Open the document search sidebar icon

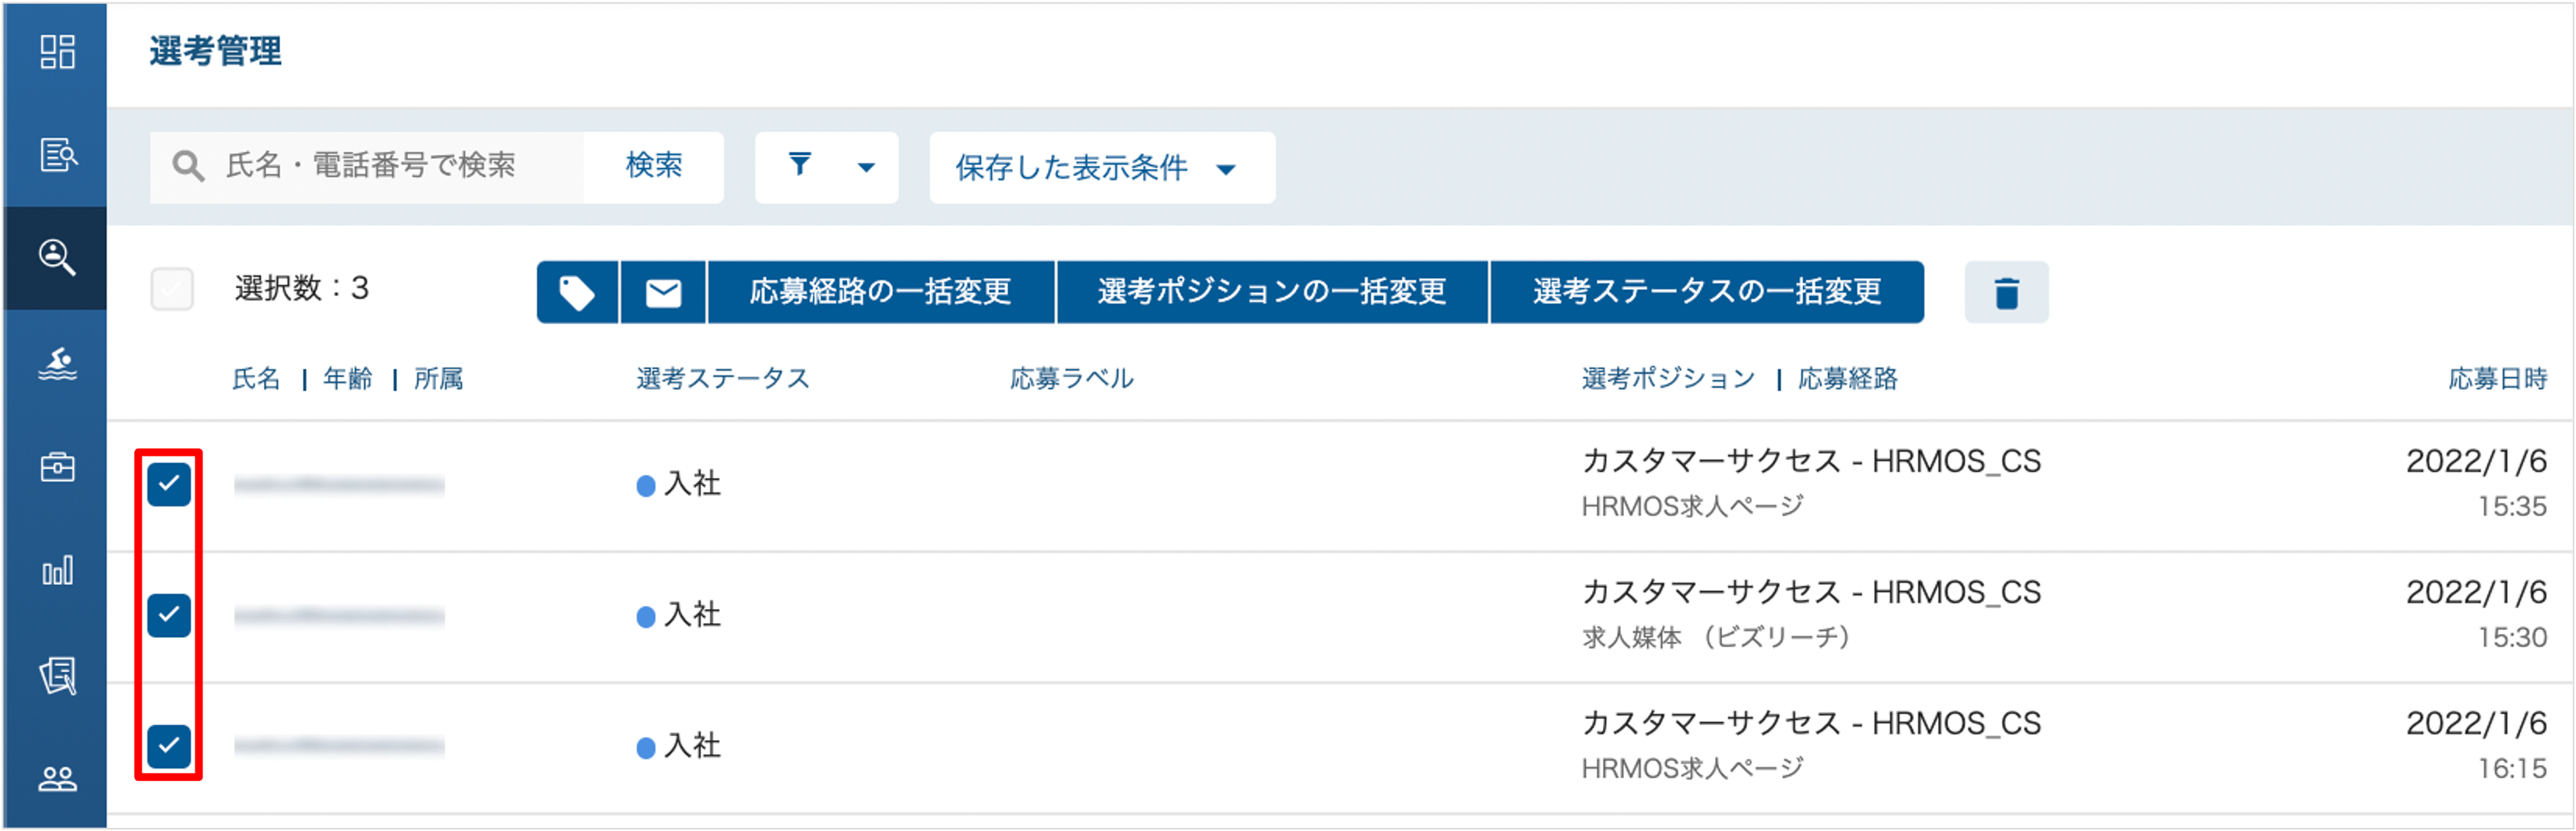57,155
